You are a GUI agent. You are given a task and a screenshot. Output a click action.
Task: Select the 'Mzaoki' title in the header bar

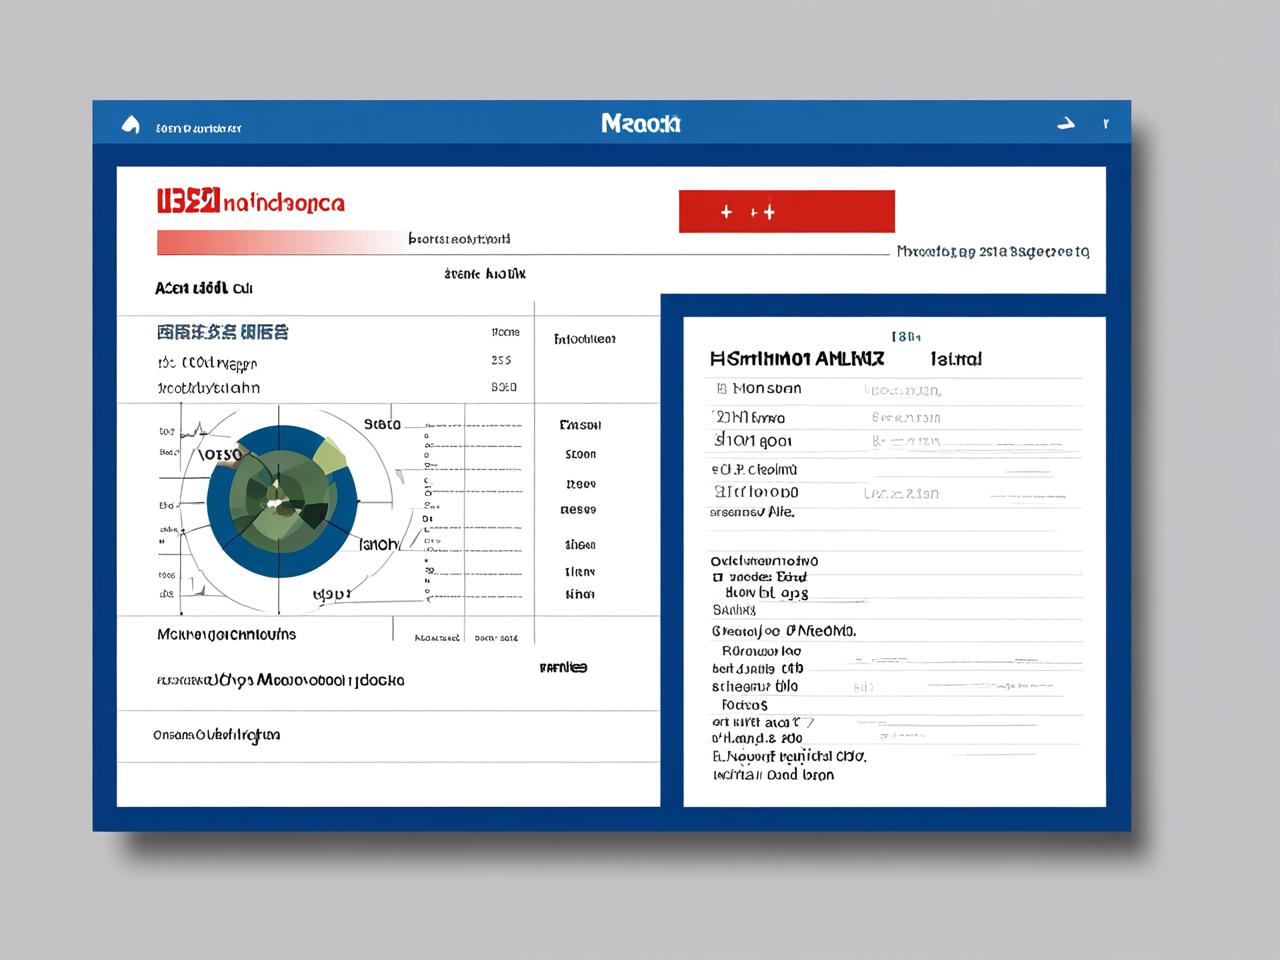pos(641,124)
